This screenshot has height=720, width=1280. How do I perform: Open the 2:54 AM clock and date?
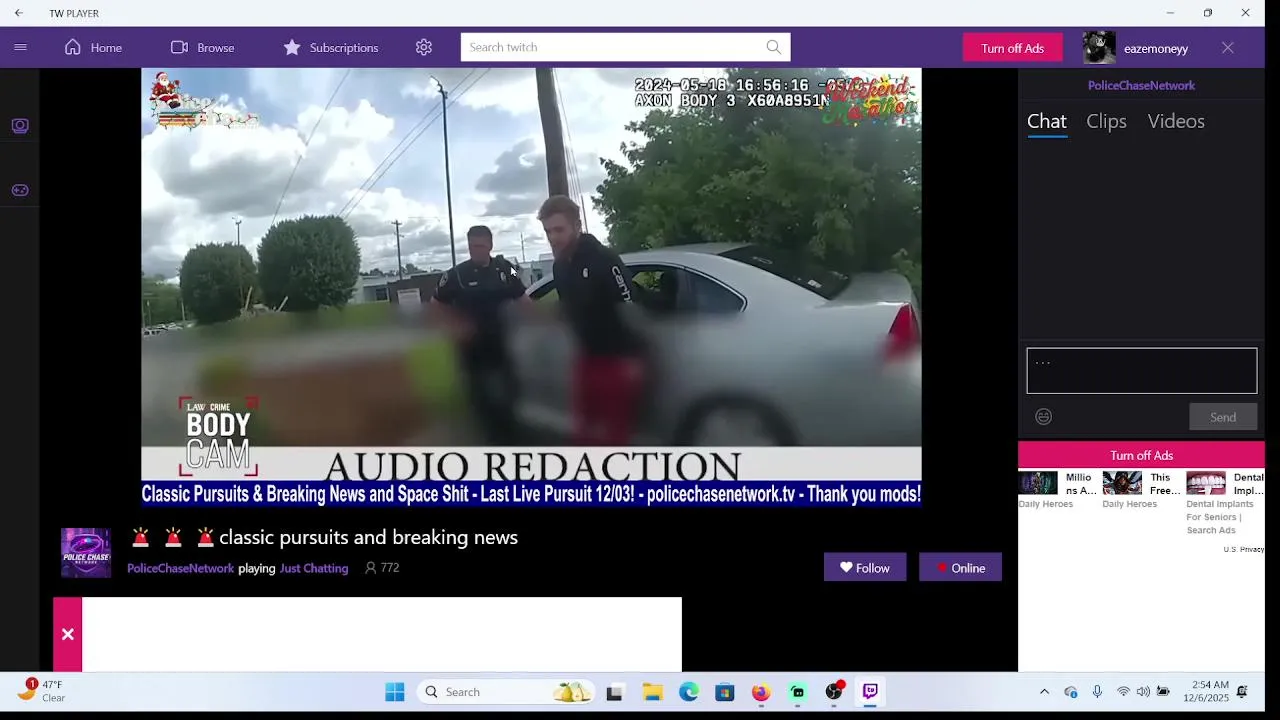(x=1205, y=692)
